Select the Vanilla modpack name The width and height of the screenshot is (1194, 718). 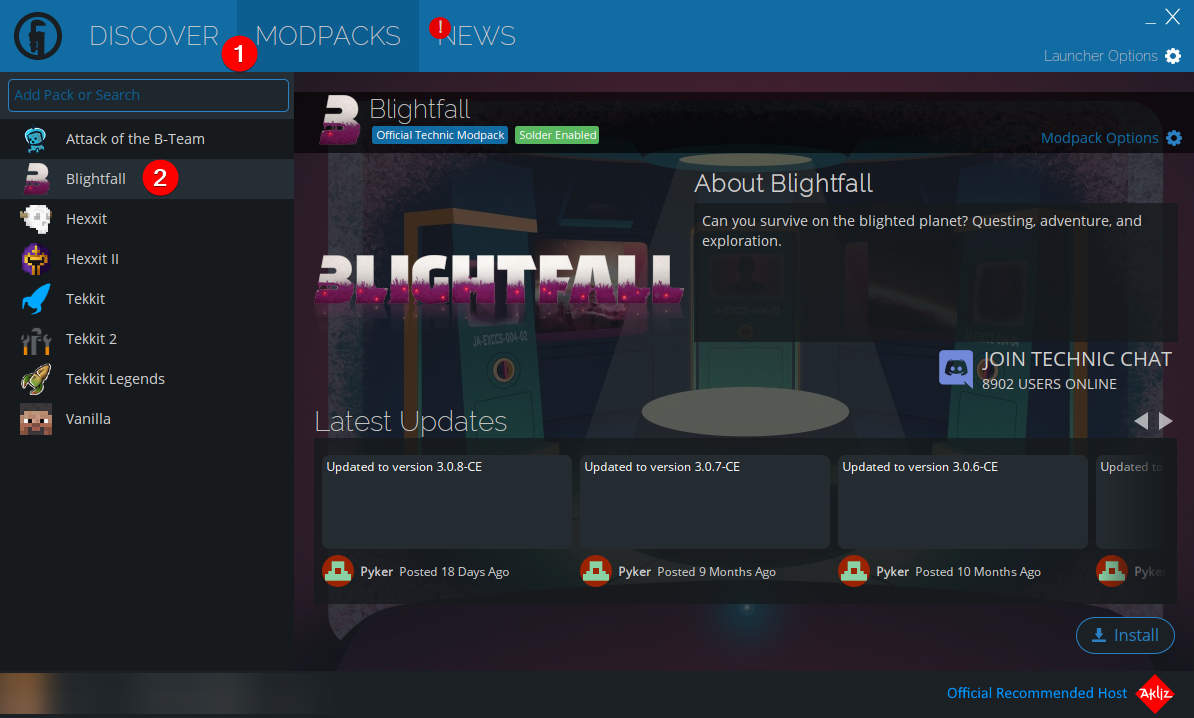pyautogui.click(x=88, y=419)
